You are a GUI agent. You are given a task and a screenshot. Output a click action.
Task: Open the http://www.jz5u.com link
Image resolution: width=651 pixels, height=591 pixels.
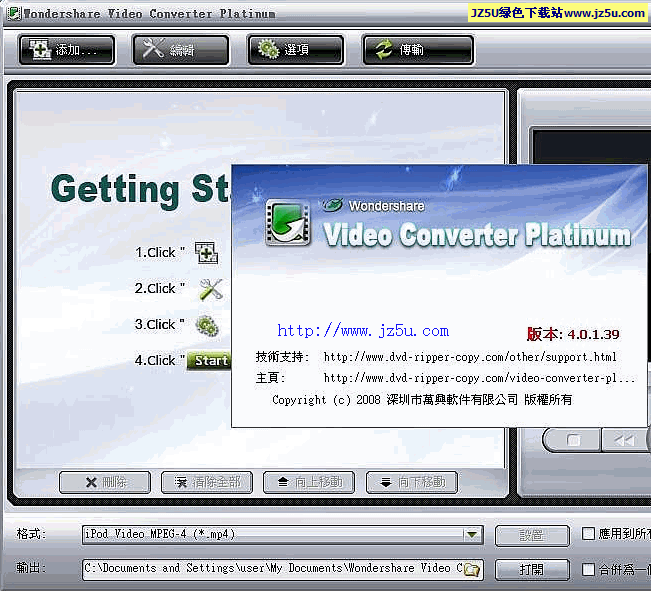(363, 331)
